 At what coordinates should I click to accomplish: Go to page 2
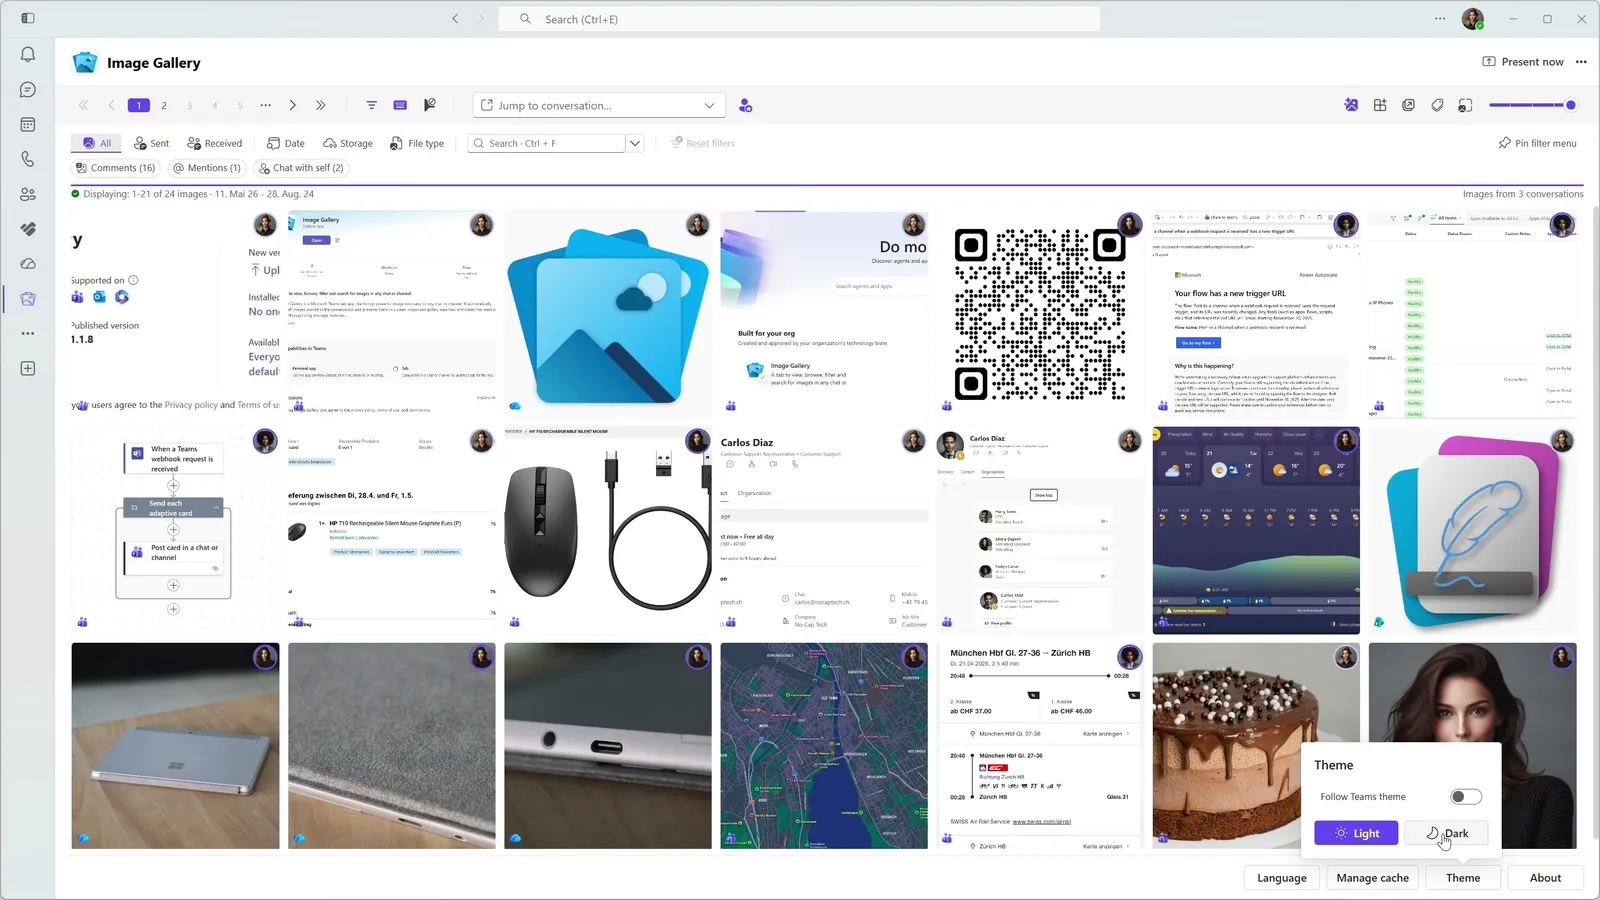click(164, 105)
